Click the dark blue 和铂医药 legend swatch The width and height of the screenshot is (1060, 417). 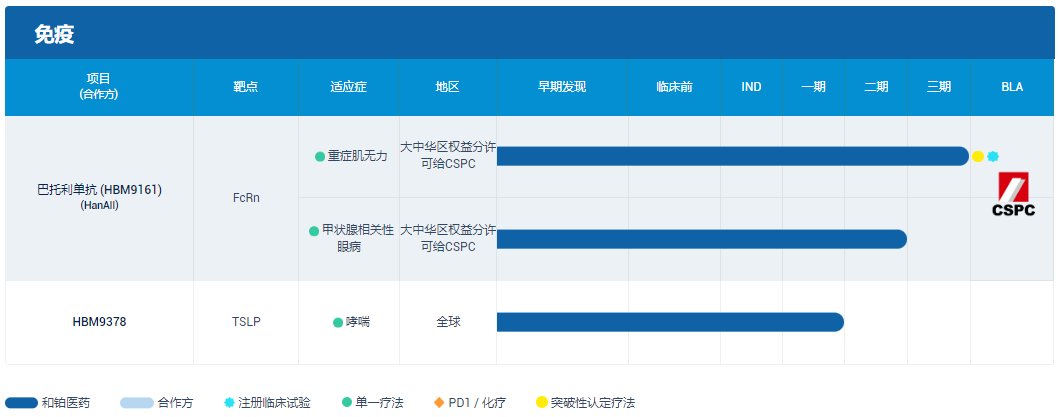[21, 403]
